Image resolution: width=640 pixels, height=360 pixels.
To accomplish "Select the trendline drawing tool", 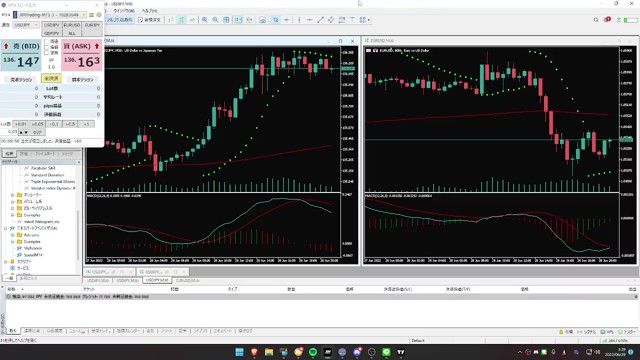I will click(x=320, y=20).
